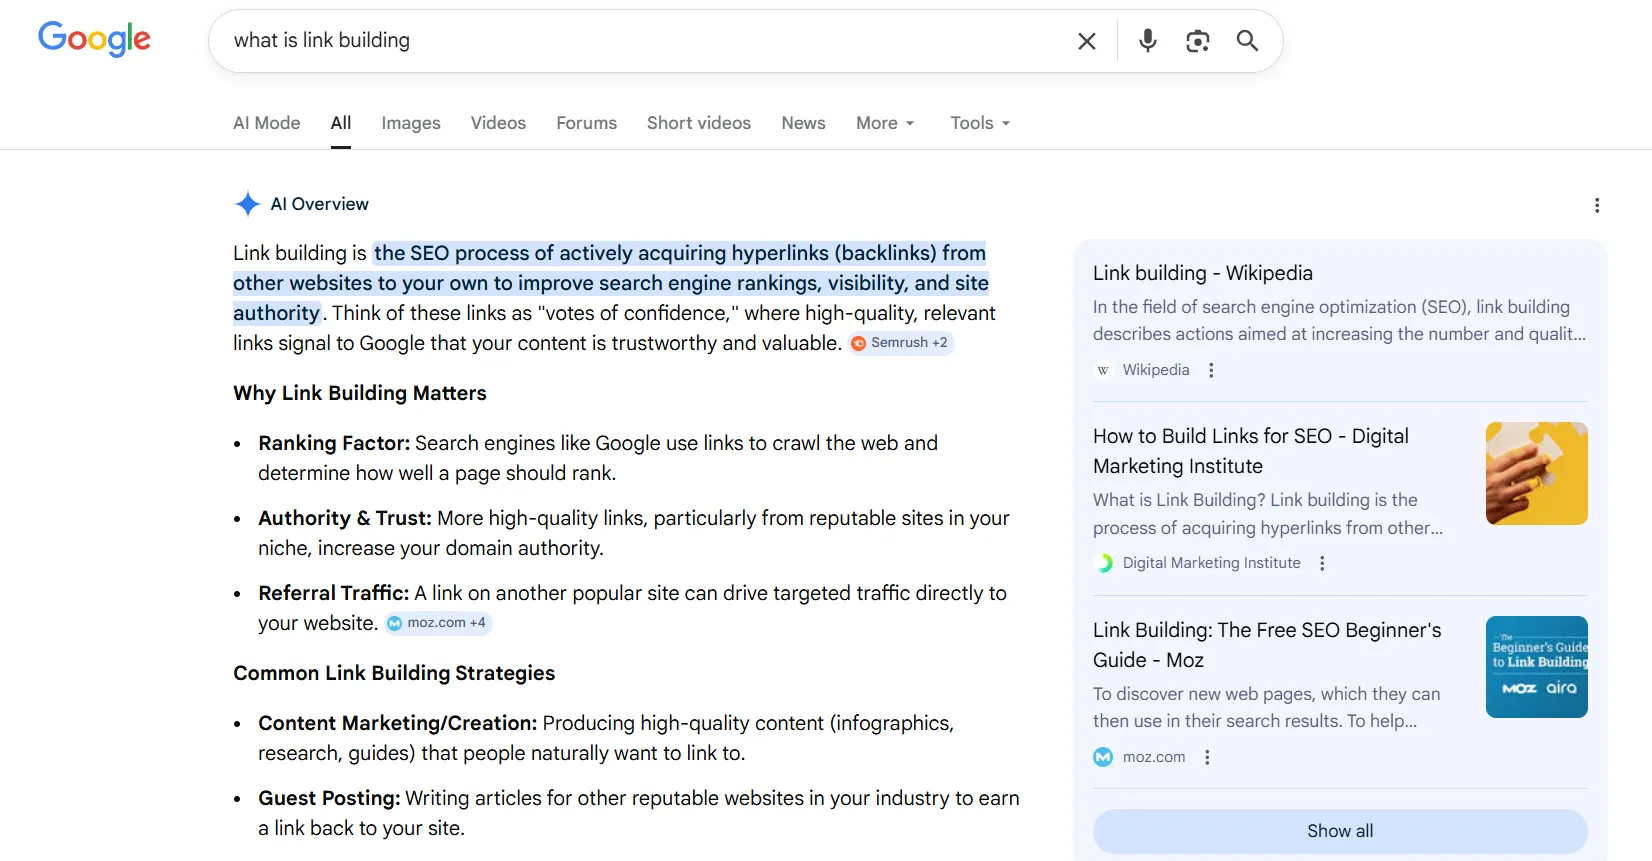Expand the Semrush +2 sources chip
This screenshot has width=1652, height=861.
click(x=900, y=343)
